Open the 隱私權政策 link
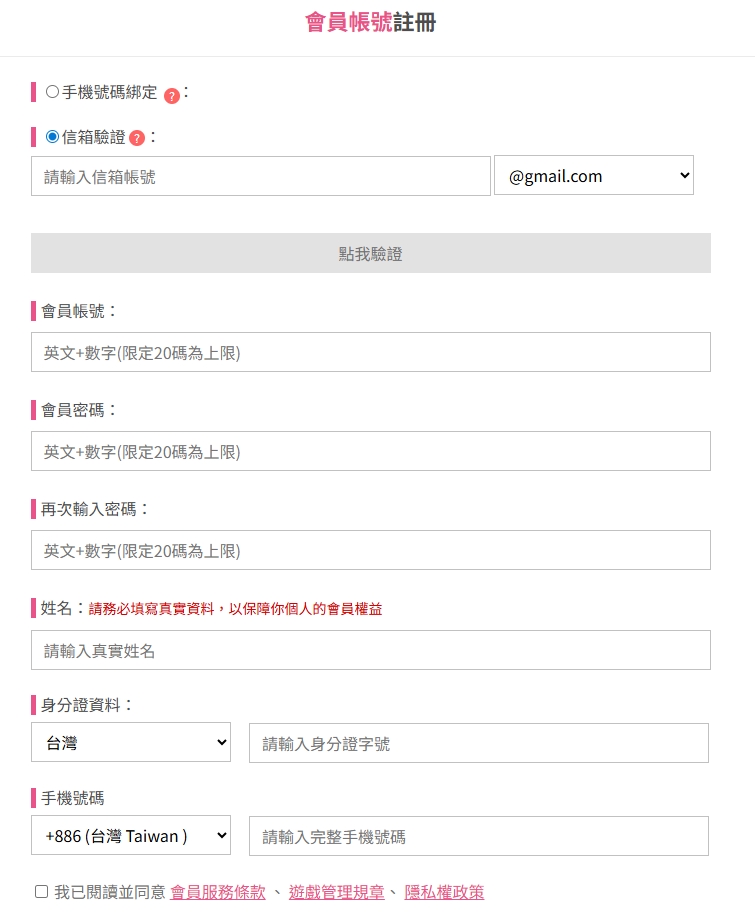Image resolution: width=755 pixels, height=917 pixels. point(444,892)
